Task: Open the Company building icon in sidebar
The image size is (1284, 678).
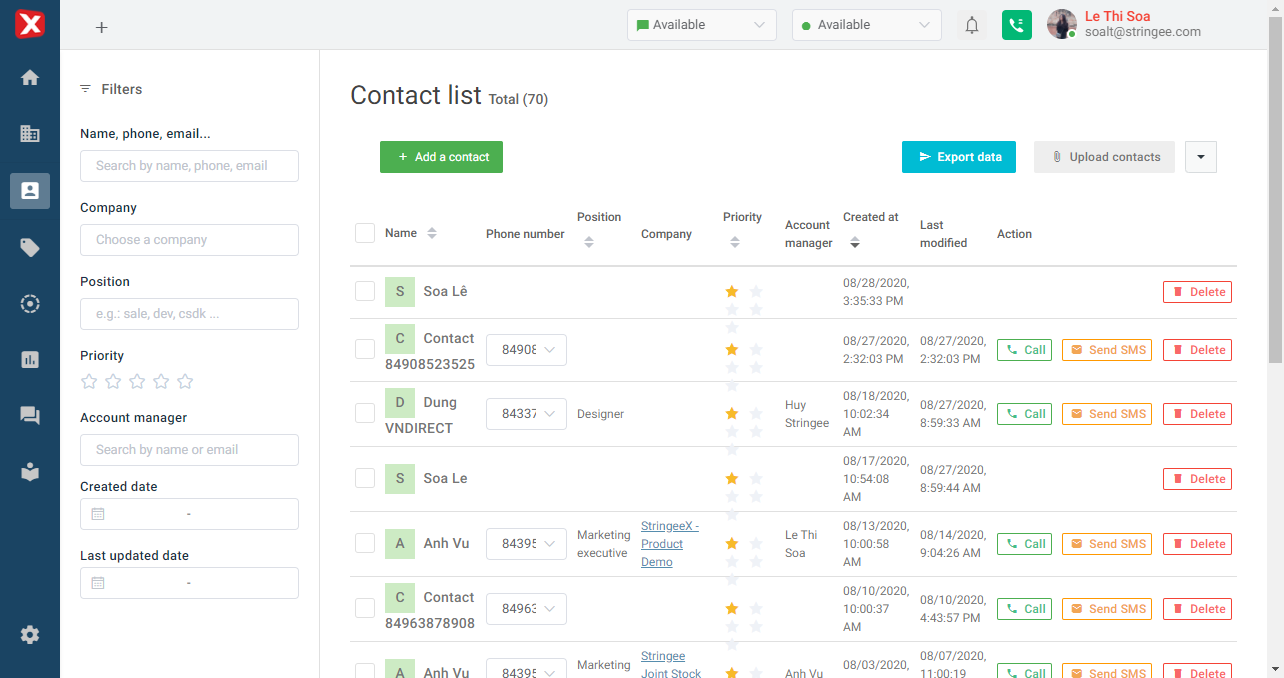Action: pyautogui.click(x=30, y=133)
